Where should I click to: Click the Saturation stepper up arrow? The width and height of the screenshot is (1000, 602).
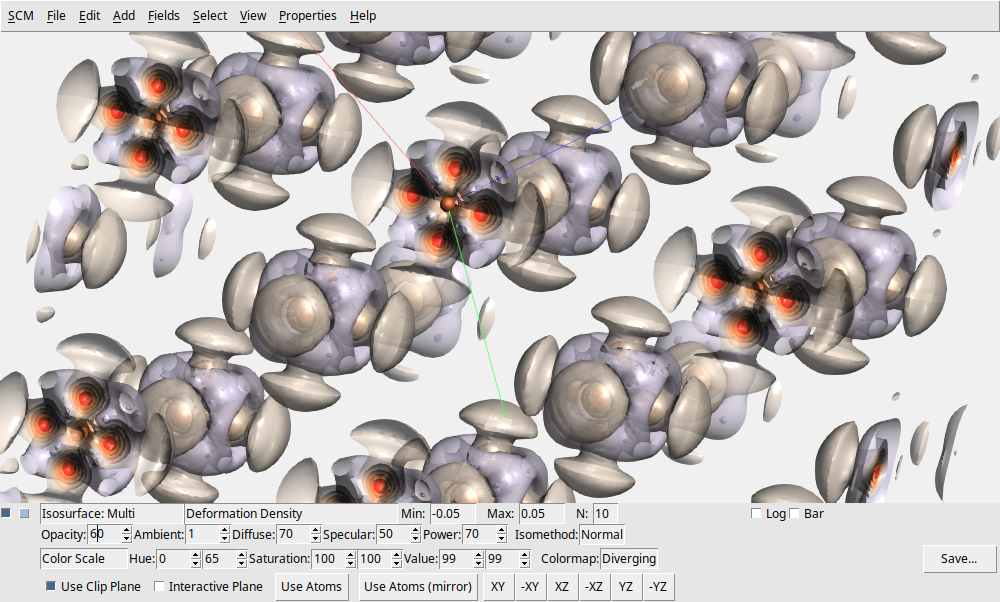[348, 554]
